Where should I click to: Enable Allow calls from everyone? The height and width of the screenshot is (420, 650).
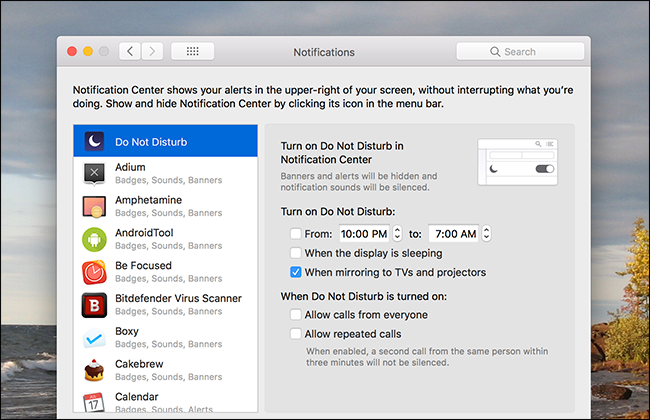(296, 314)
